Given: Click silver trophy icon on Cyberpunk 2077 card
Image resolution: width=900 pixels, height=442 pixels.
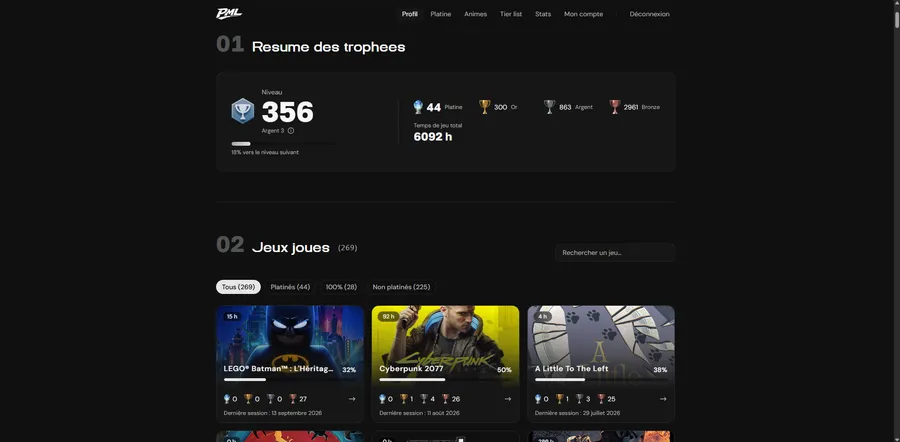Looking at the screenshot, I should click(424, 398).
